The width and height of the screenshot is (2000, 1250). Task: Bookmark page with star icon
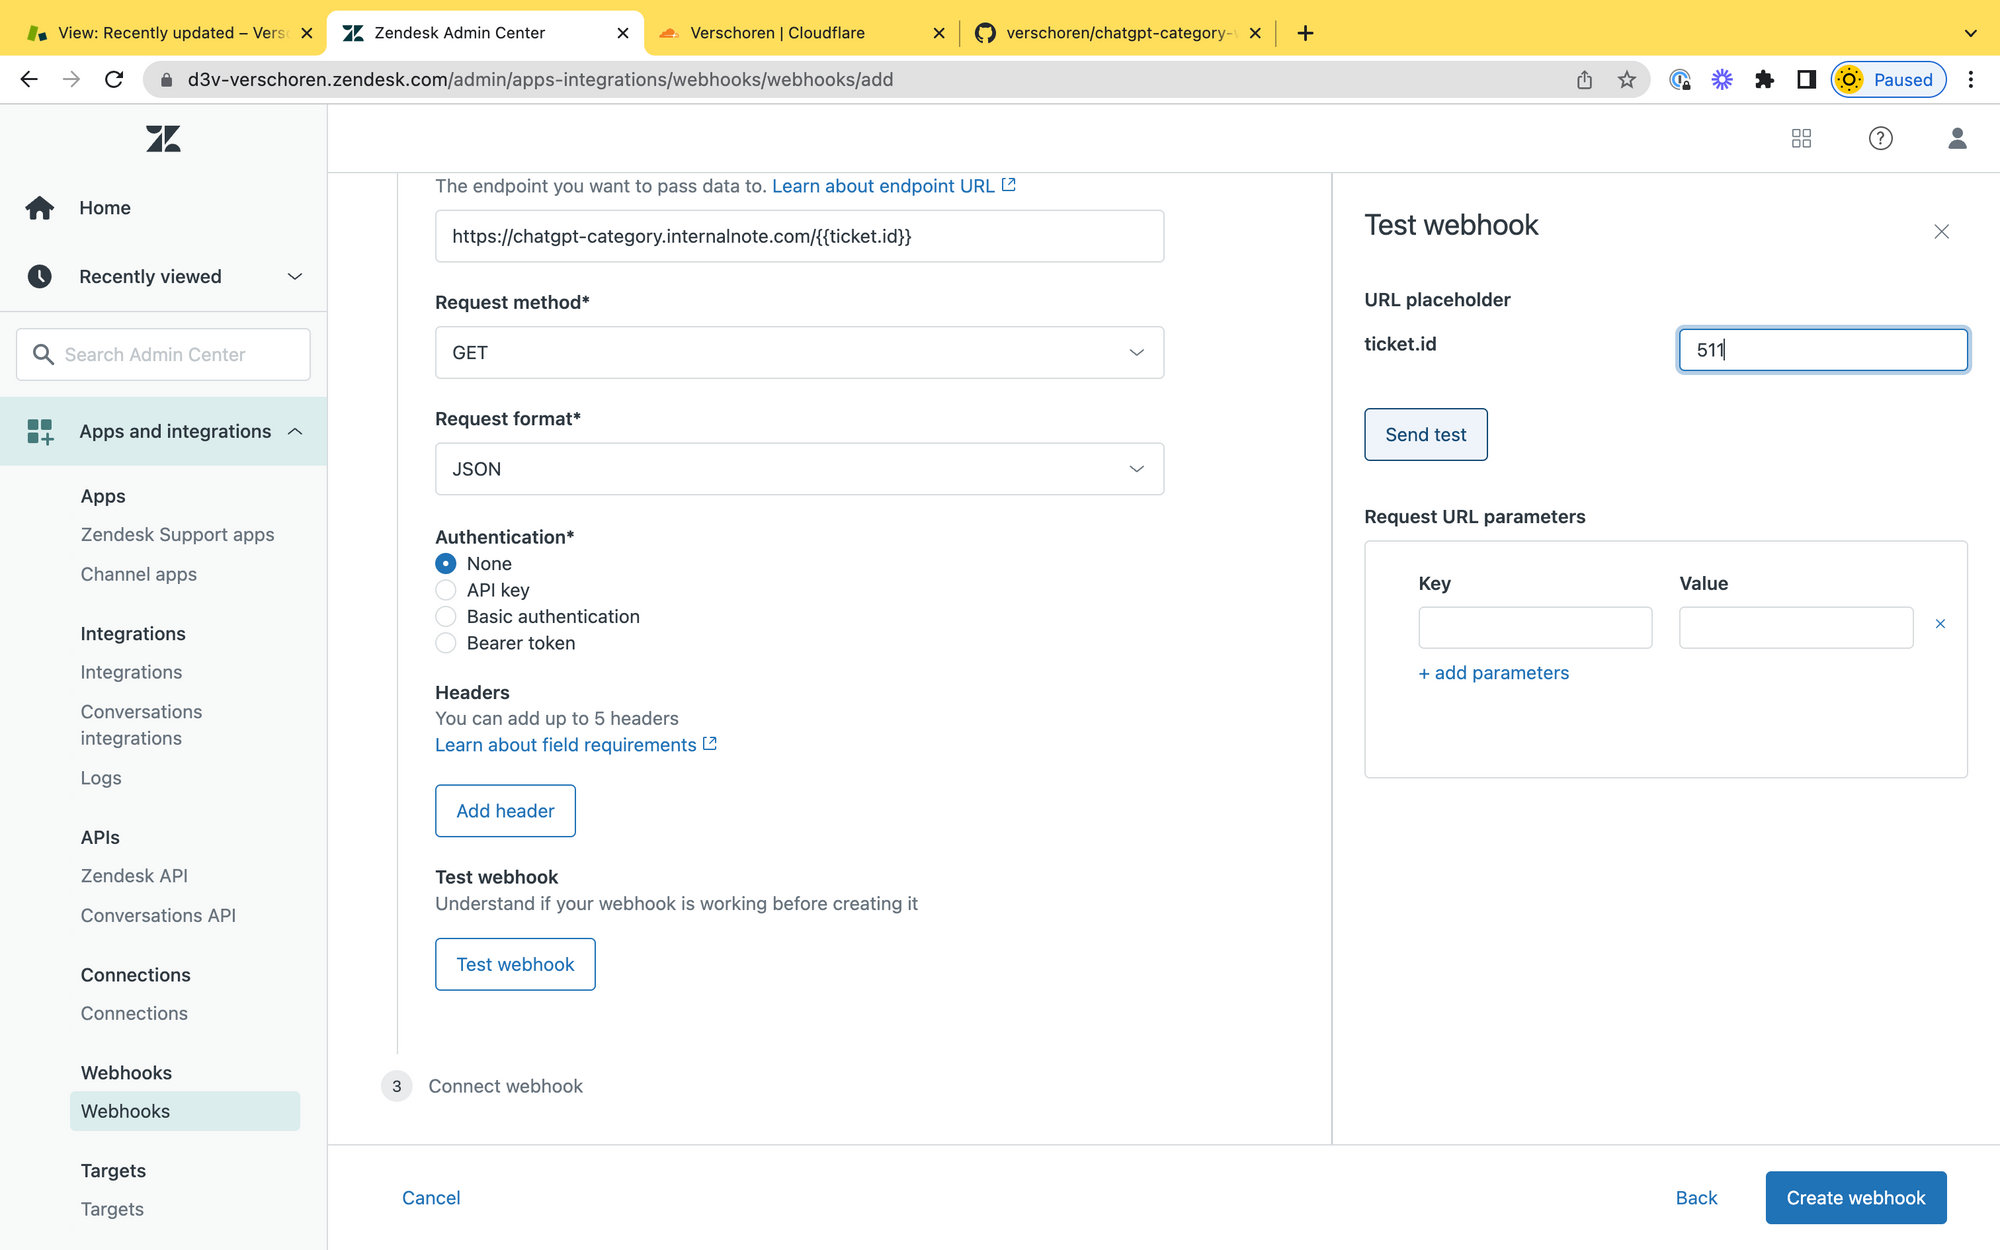[1627, 80]
